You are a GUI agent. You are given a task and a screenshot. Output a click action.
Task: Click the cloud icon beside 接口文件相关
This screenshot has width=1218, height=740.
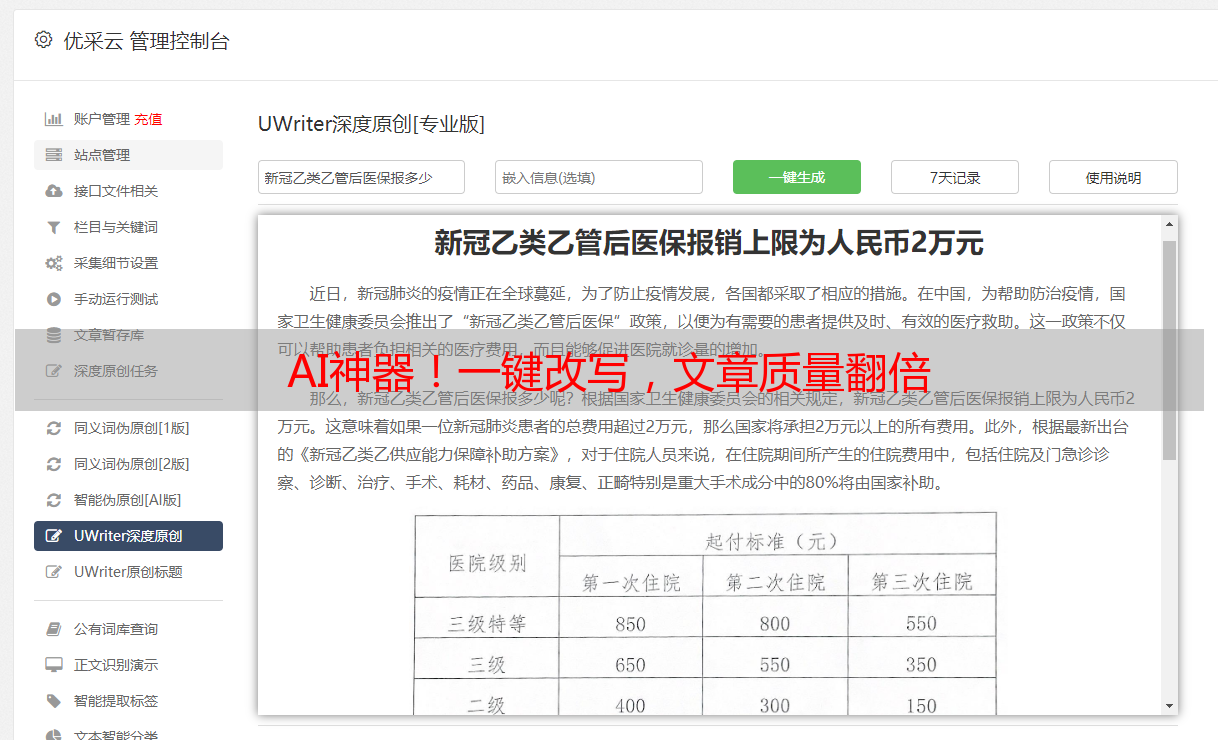(x=54, y=191)
